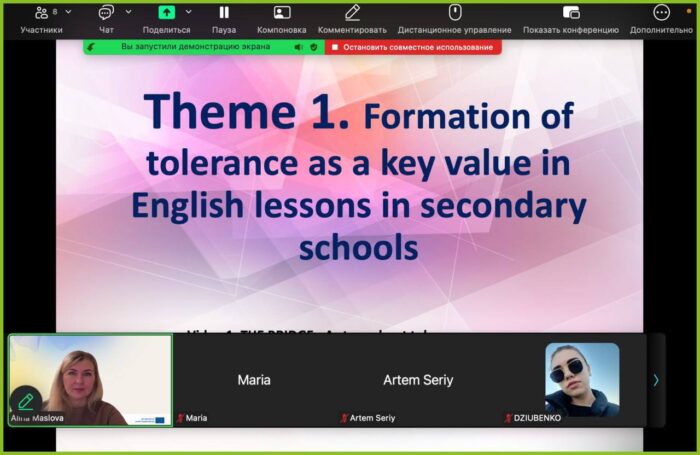The height and width of the screenshot is (455, 700).
Task: Select Maria's participant tile
Action: point(254,380)
